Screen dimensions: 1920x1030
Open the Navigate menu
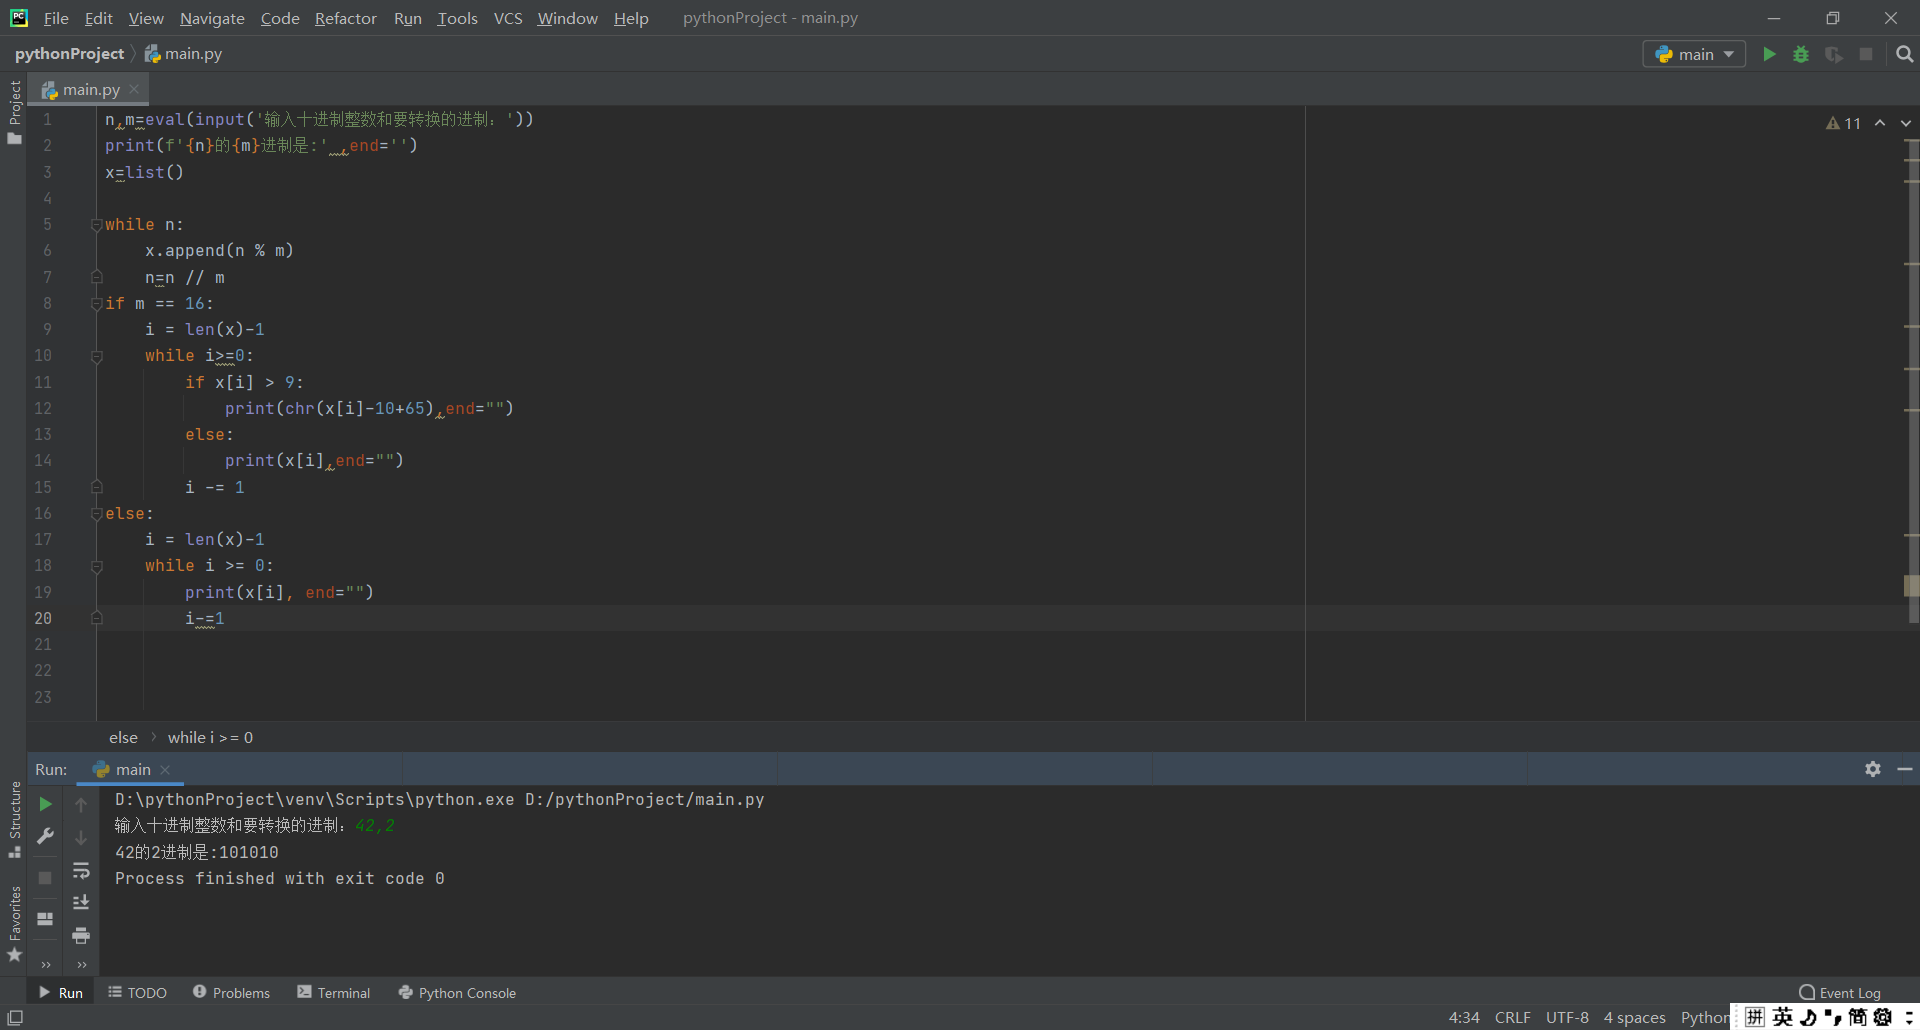pyautogui.click(x=212, y=18)
